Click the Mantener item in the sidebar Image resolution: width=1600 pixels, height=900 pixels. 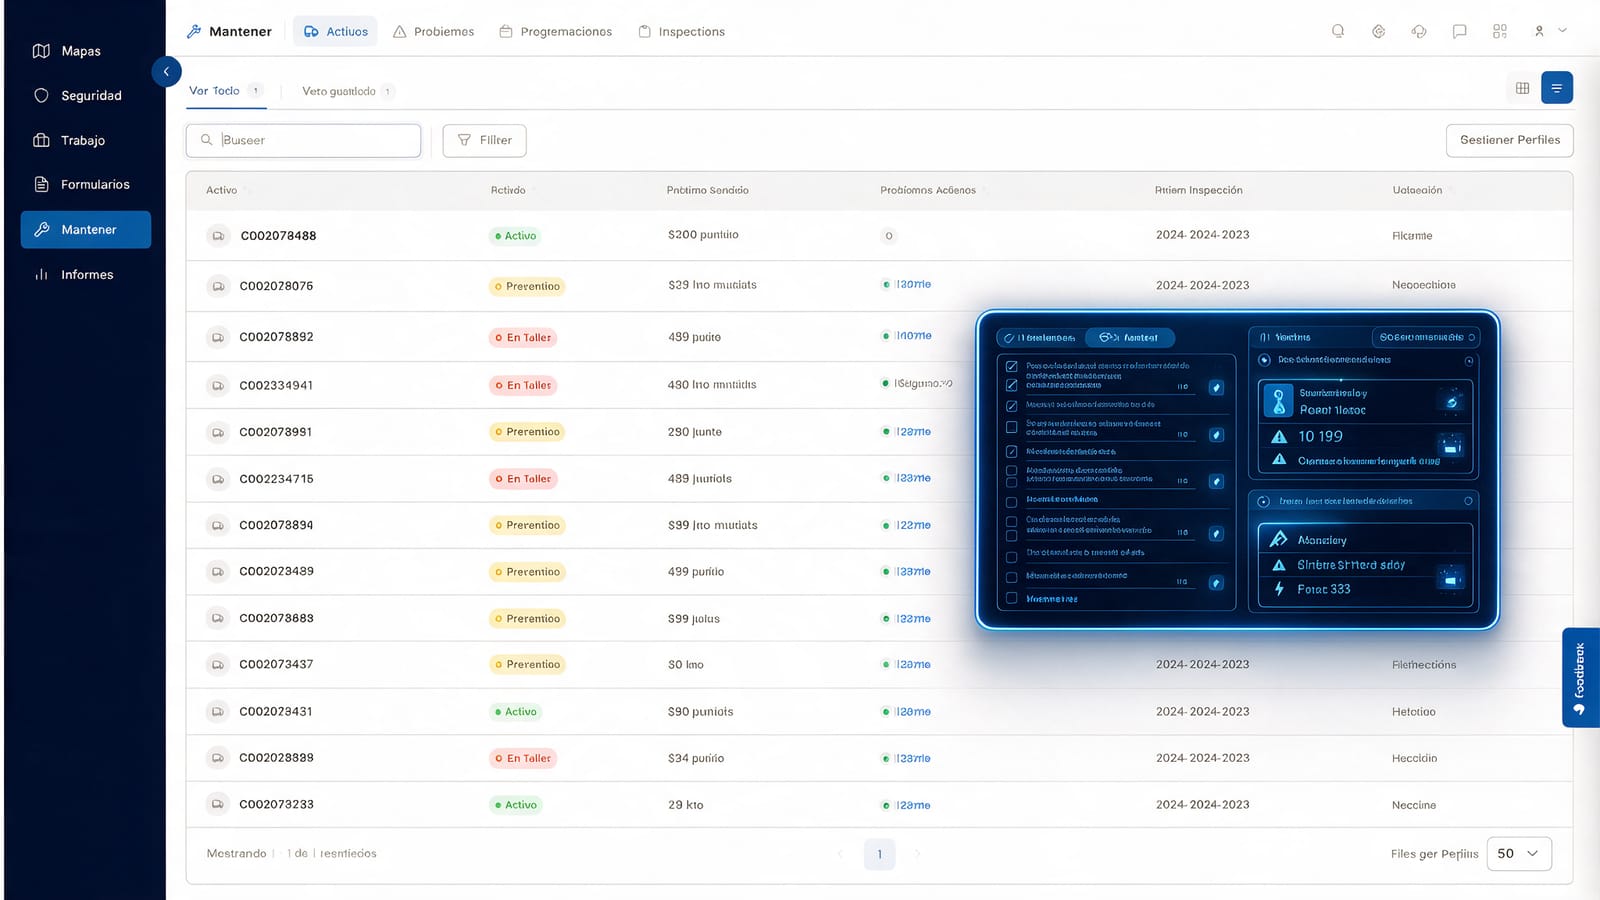click(x=86, y=229)
